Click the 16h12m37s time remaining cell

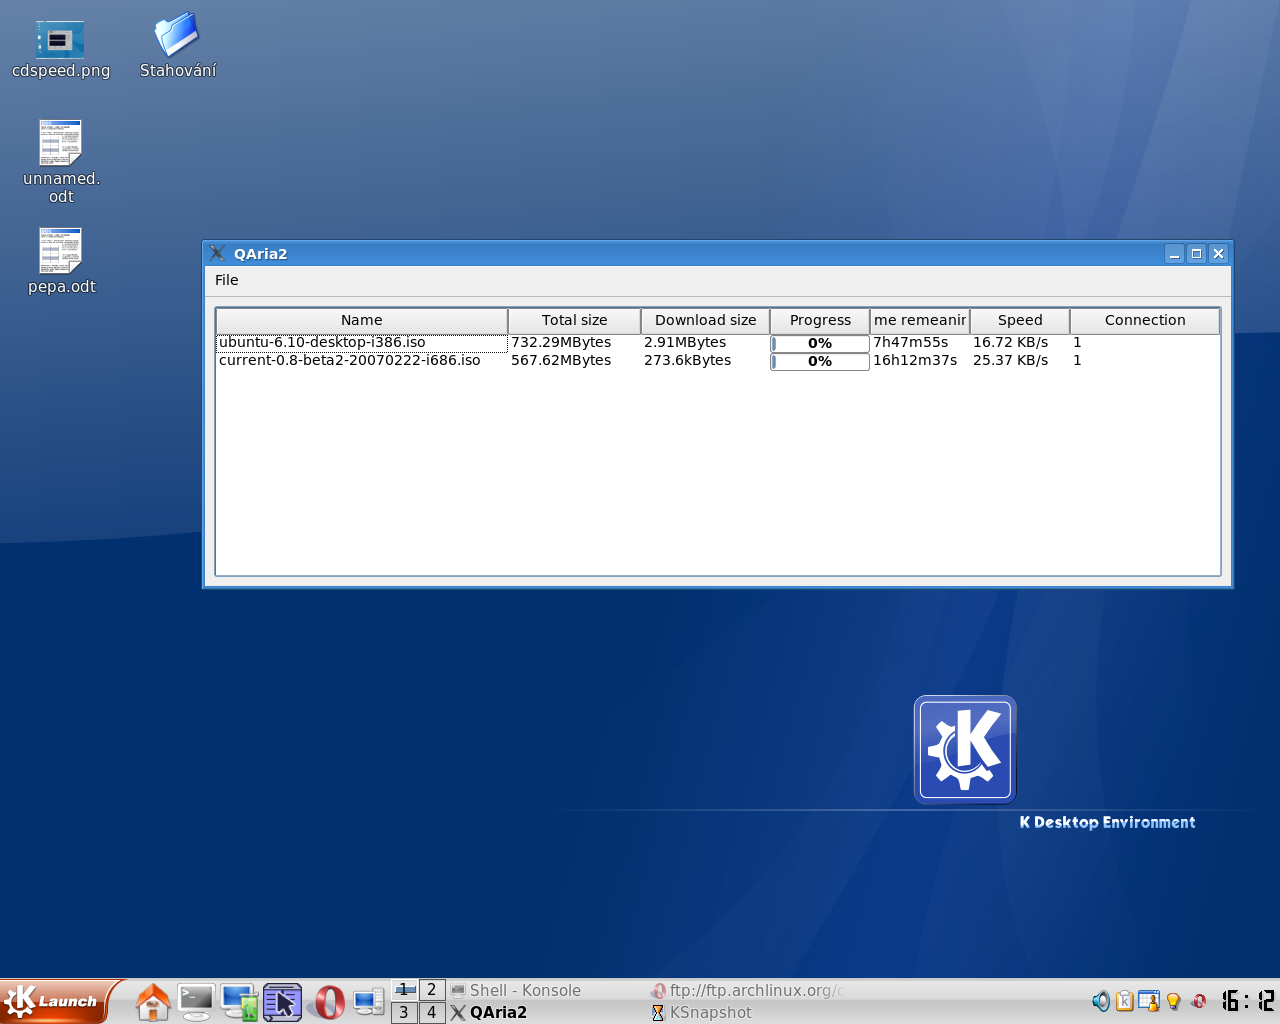[920, 360]
